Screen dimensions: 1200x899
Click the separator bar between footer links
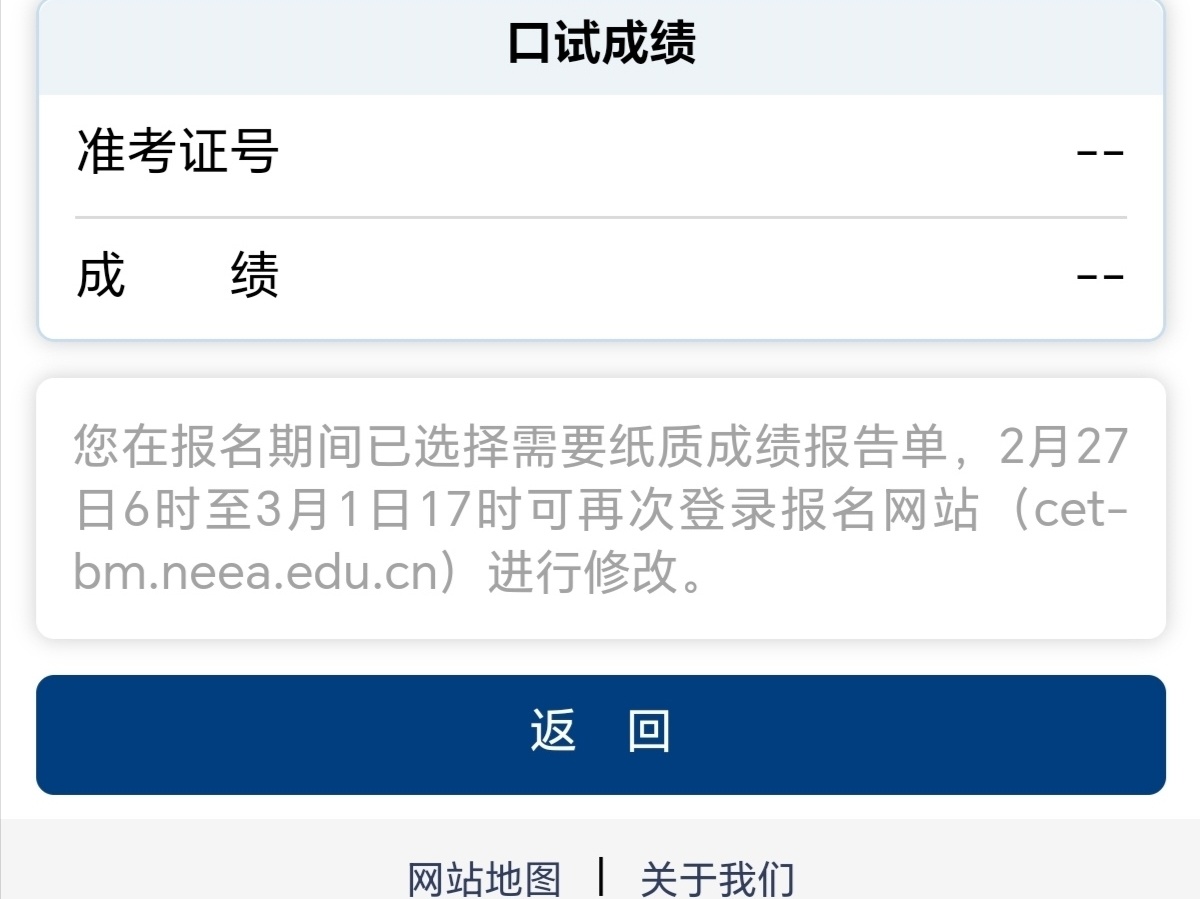(601, 877)
